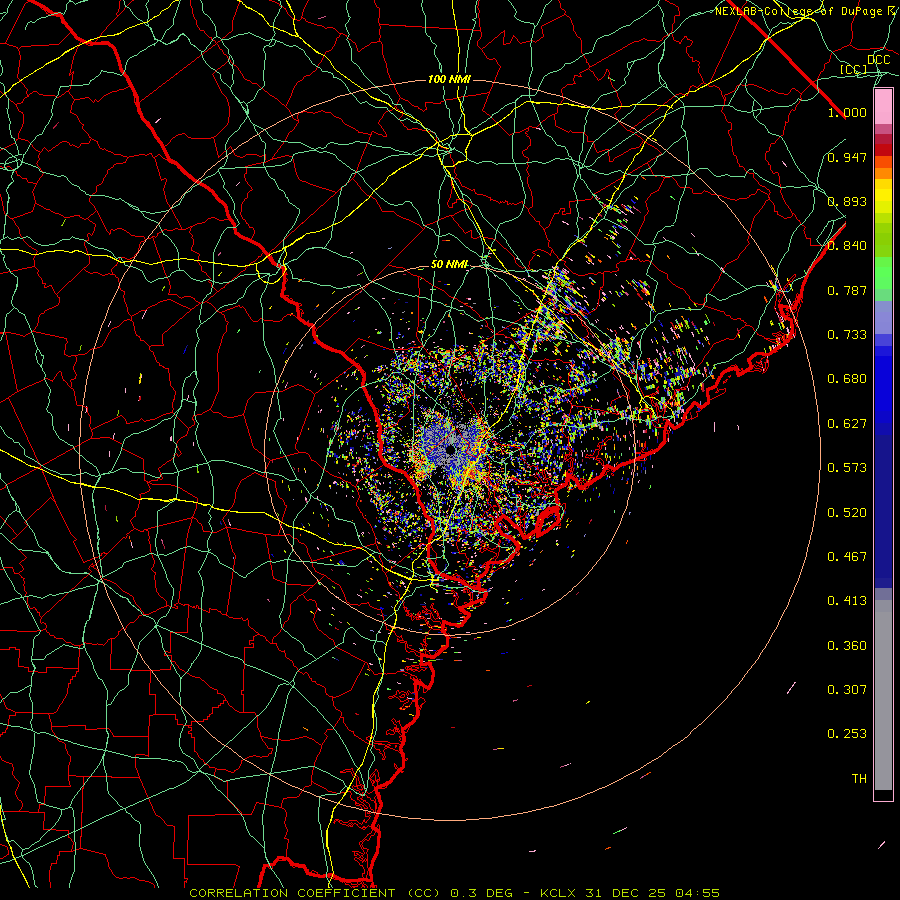Click the 0.947 scale value
This screenshot has width=900, height=900.
[x=847, y=157]
